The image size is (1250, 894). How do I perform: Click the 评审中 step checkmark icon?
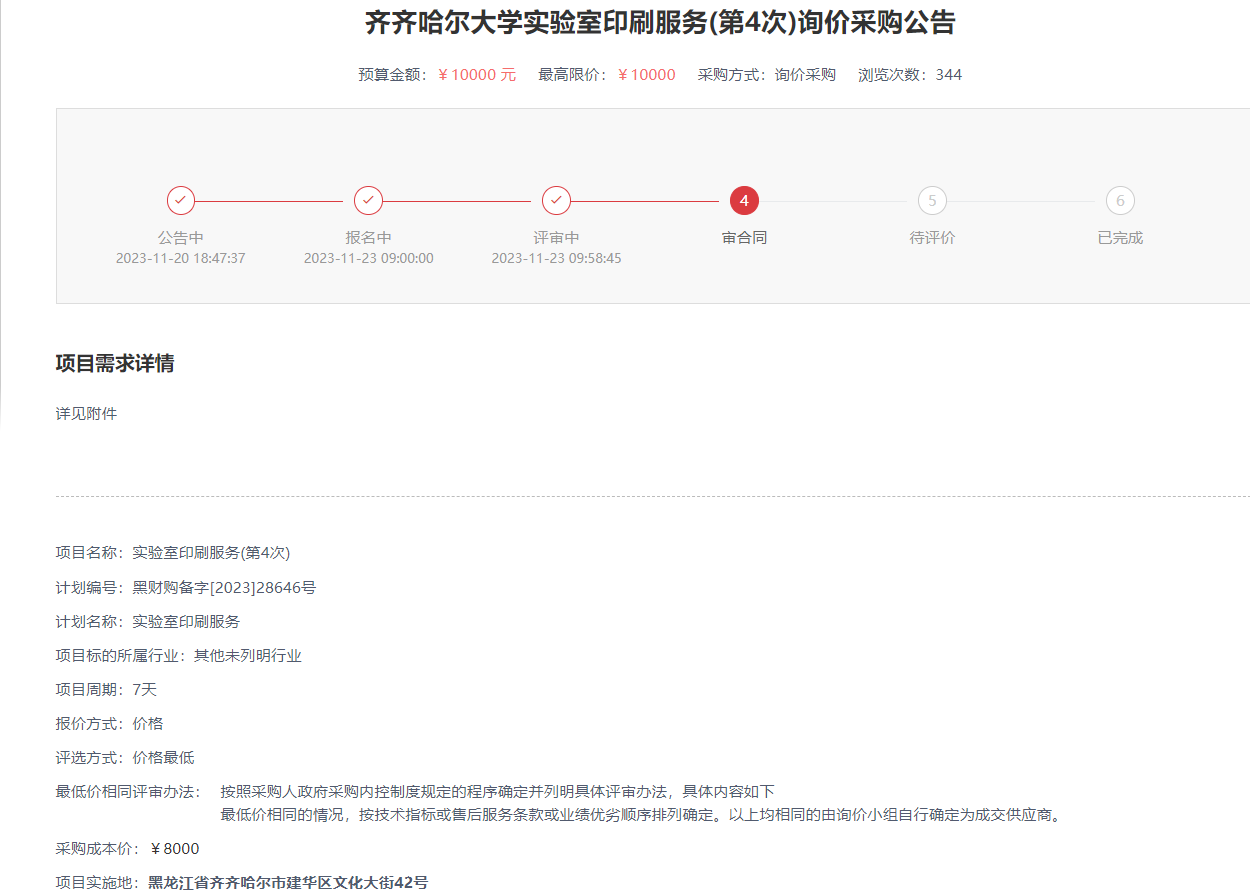point(557,201)
